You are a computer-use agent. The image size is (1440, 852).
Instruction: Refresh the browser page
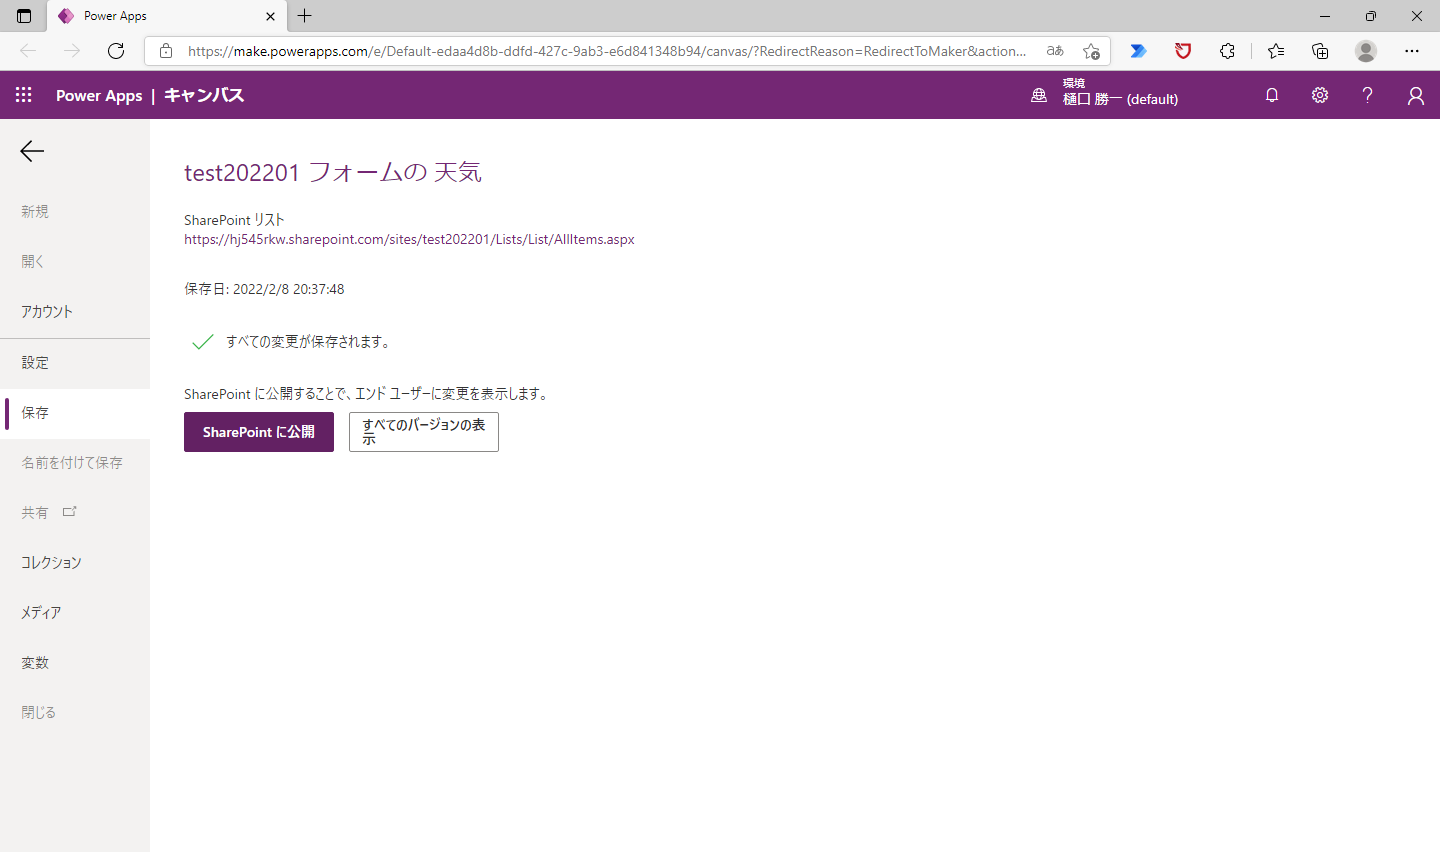click(x=116, y=51)
